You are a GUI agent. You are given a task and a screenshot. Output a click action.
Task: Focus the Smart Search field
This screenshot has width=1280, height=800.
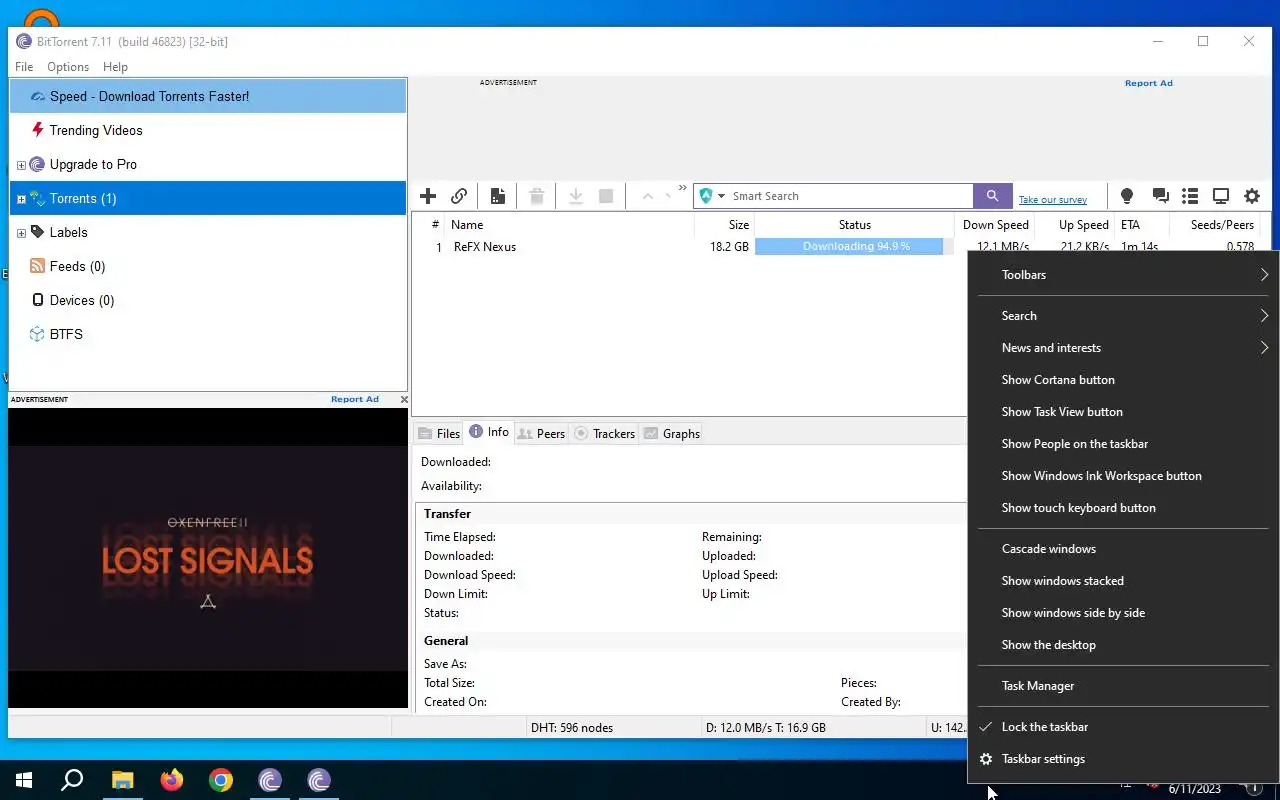click(850, 196)
